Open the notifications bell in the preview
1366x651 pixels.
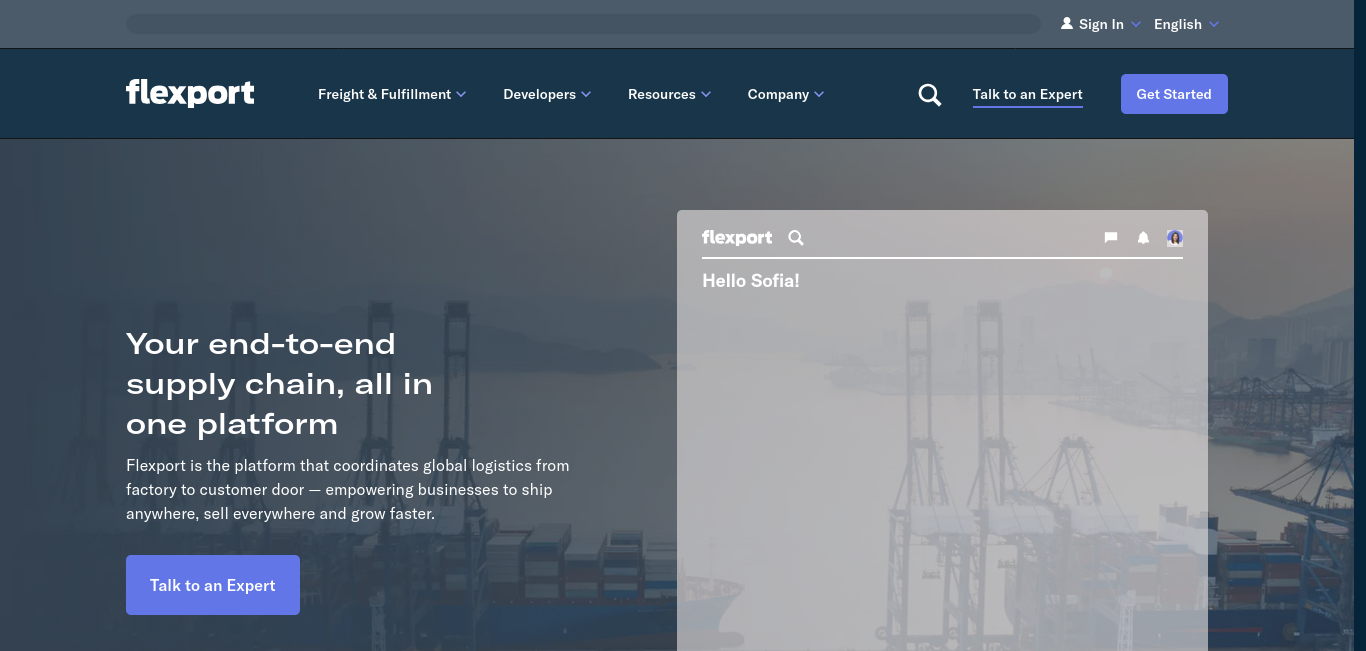click(x=1143, y=238)
